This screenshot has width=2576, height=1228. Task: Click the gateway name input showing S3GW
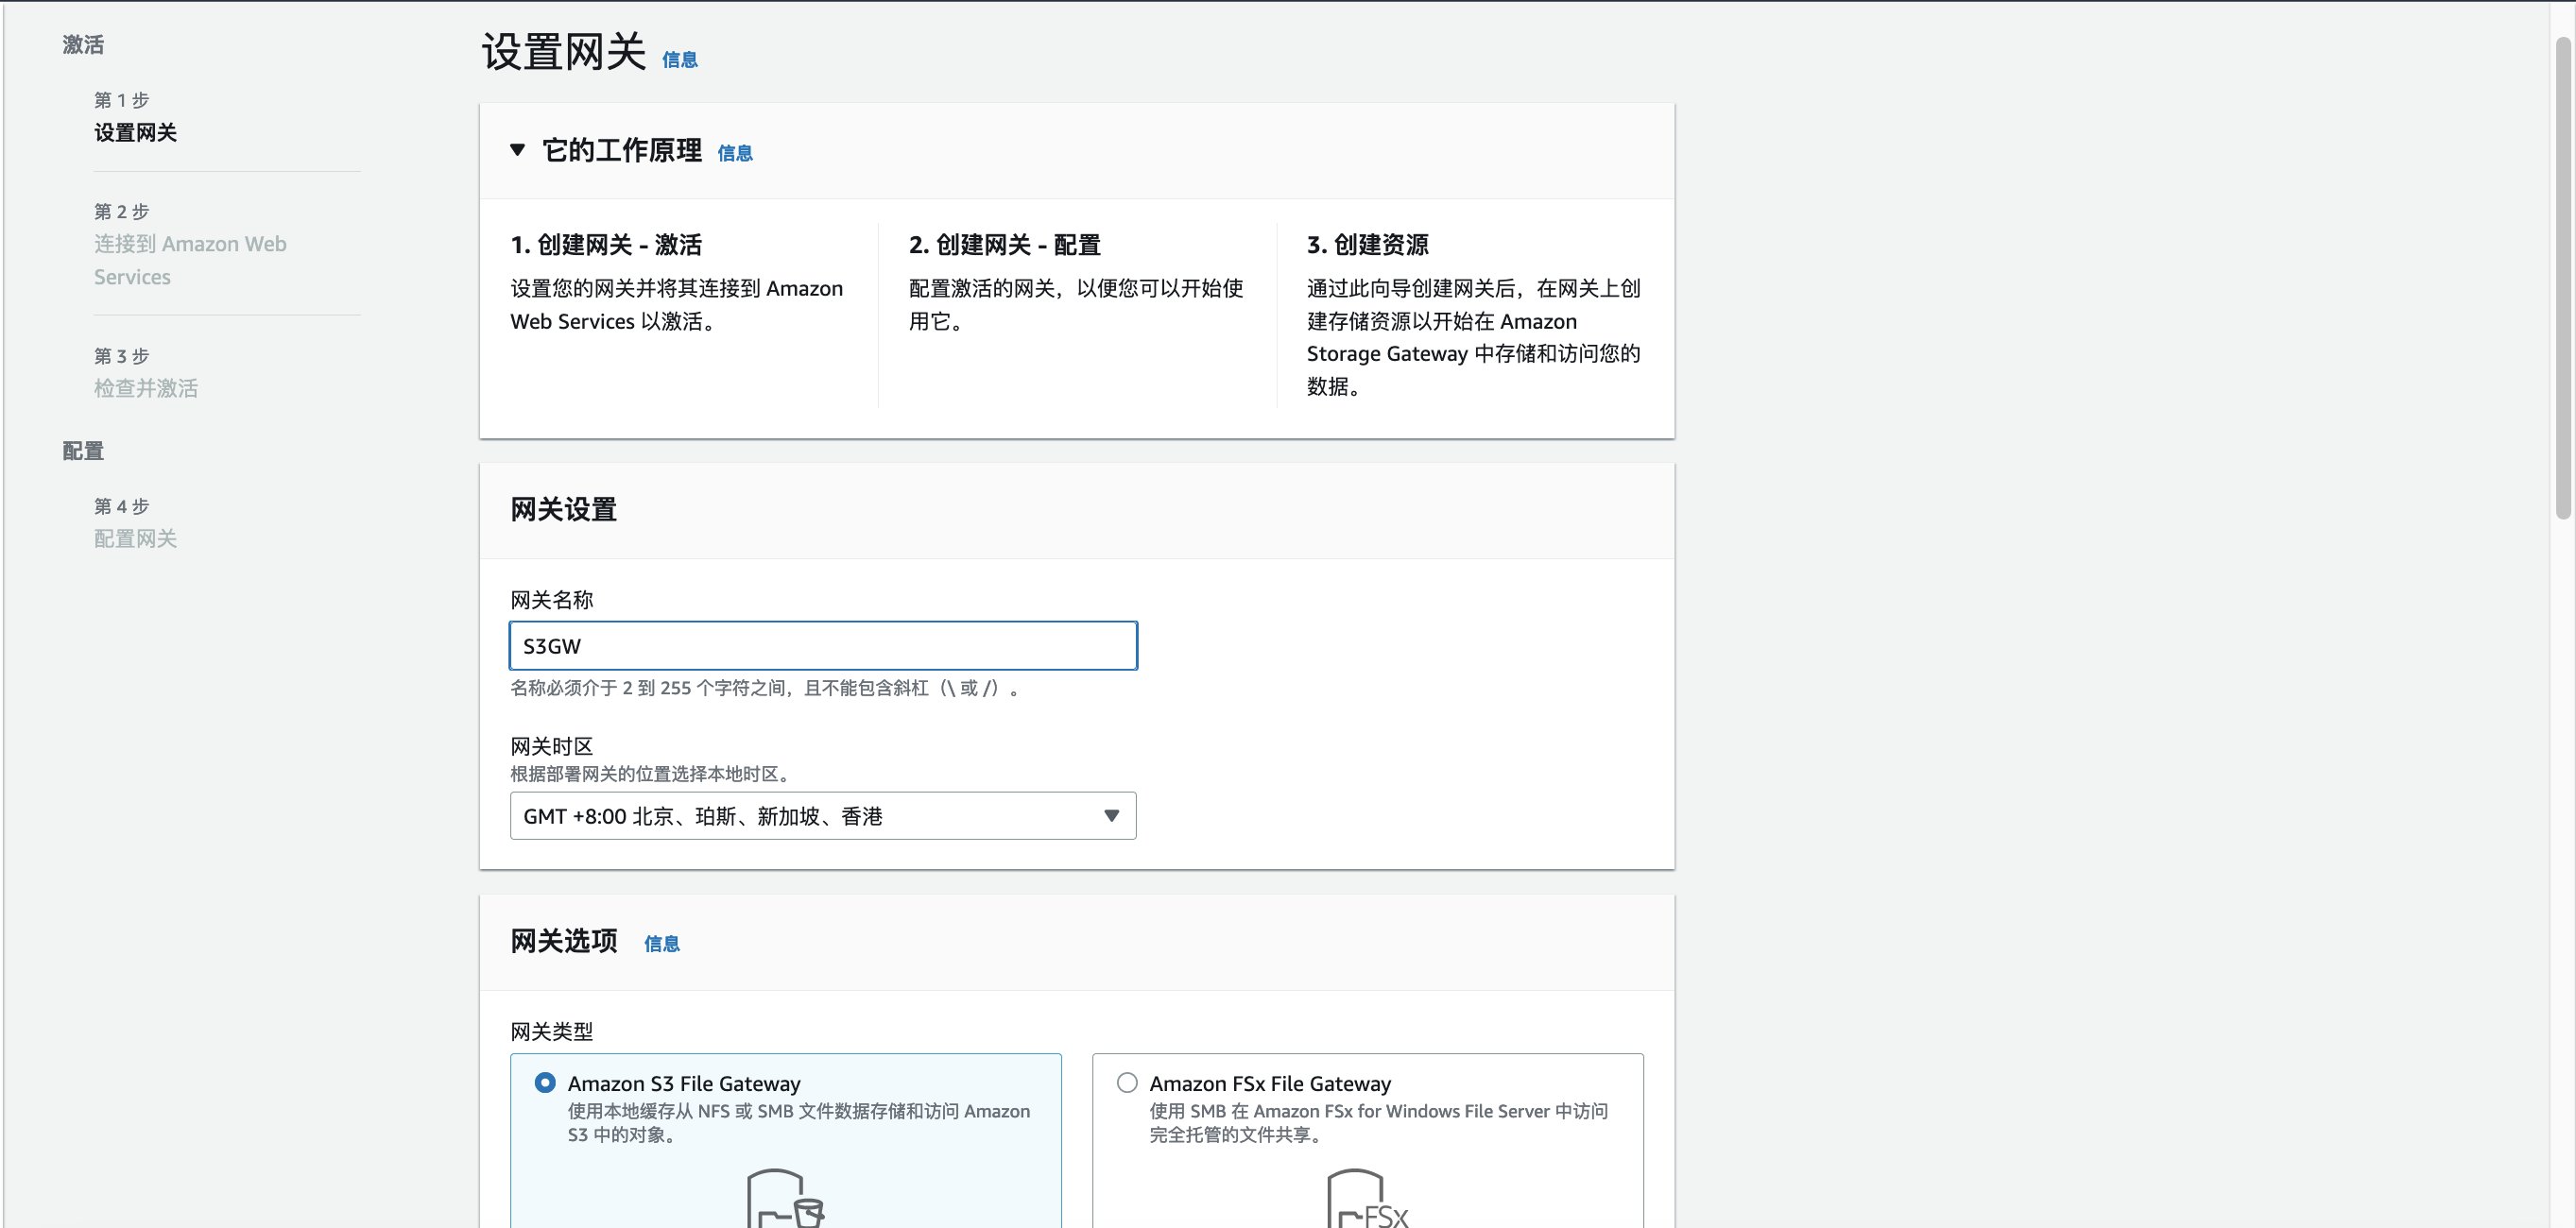point(822,645)
